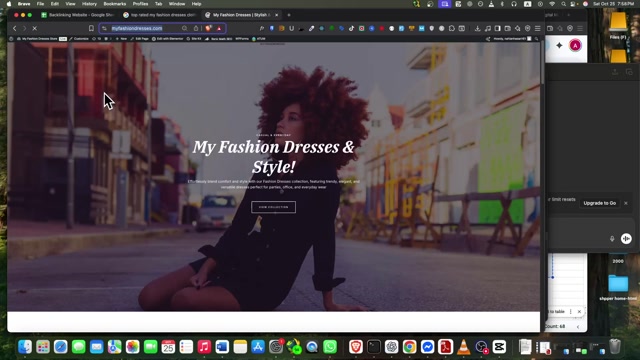Open Safari from the Dock
Viewport: 640px width, 360px height.
pyautogui.click(x=61, y=347)
